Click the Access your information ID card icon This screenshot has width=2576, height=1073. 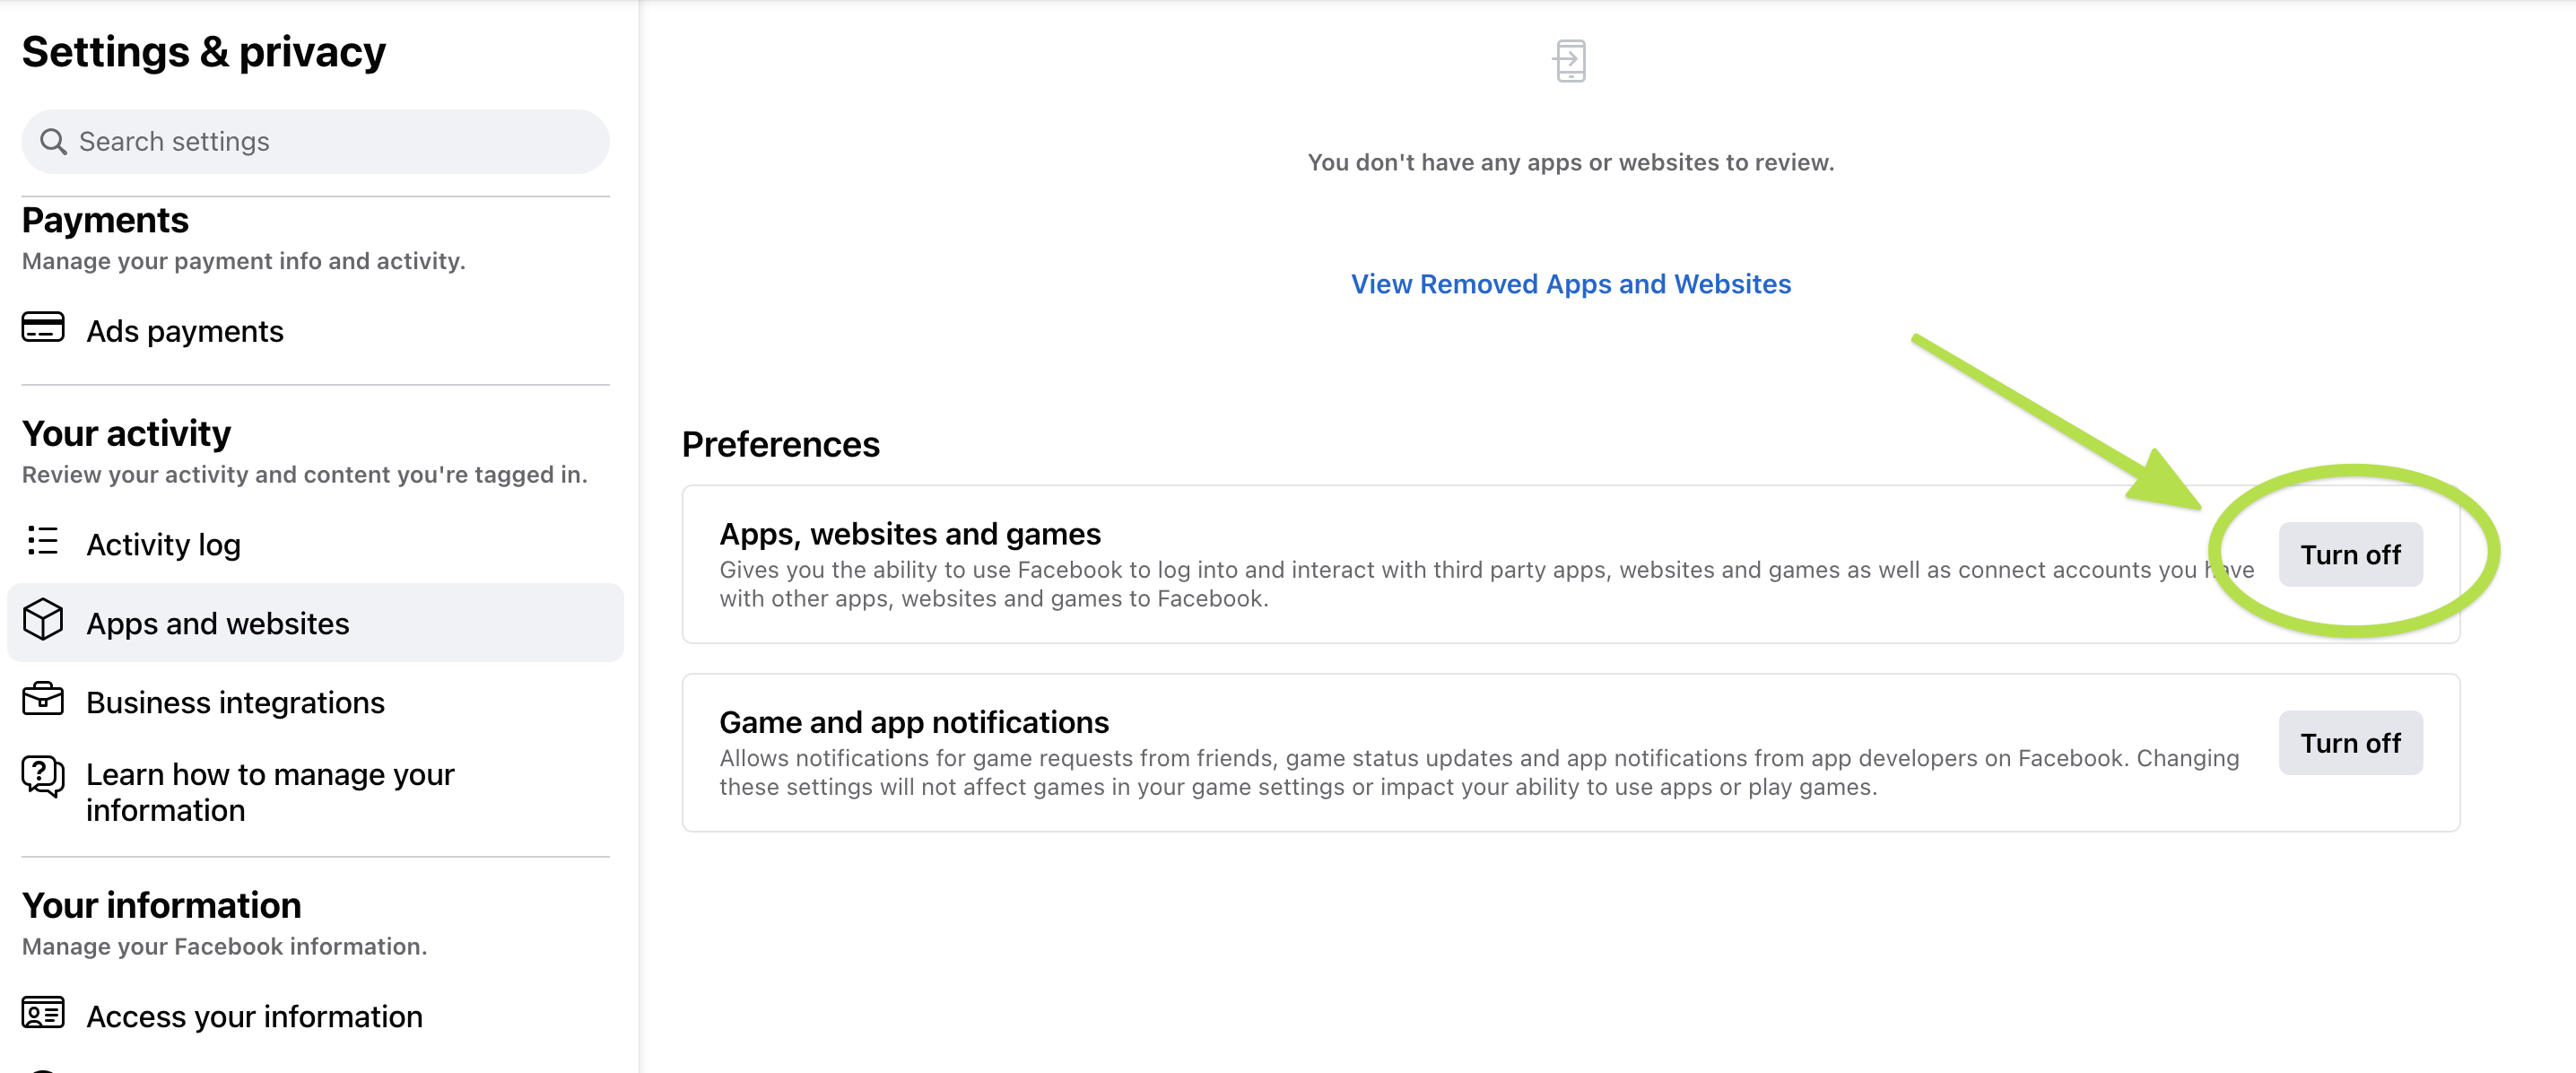(x=43, y=1013)
